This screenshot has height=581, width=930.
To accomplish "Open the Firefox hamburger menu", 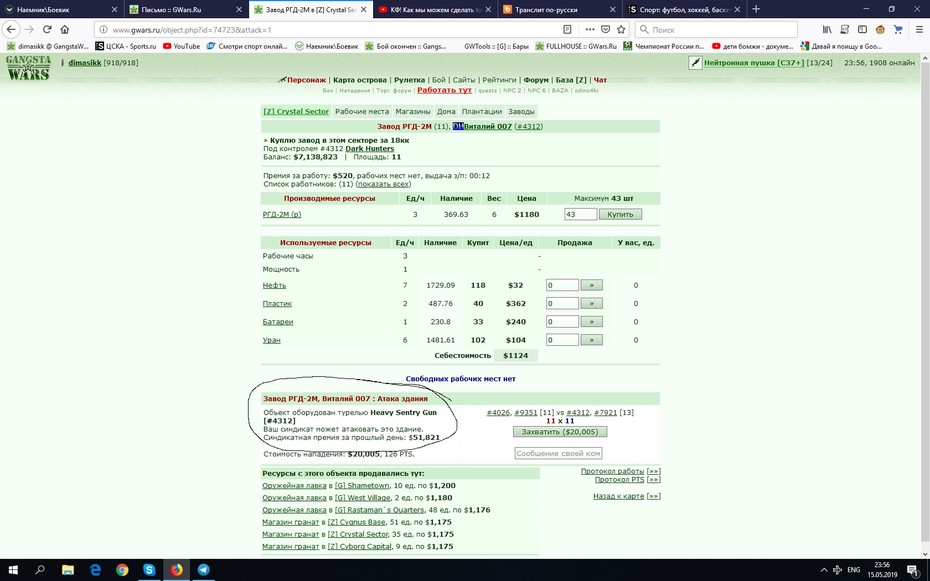I will (919, 29).
